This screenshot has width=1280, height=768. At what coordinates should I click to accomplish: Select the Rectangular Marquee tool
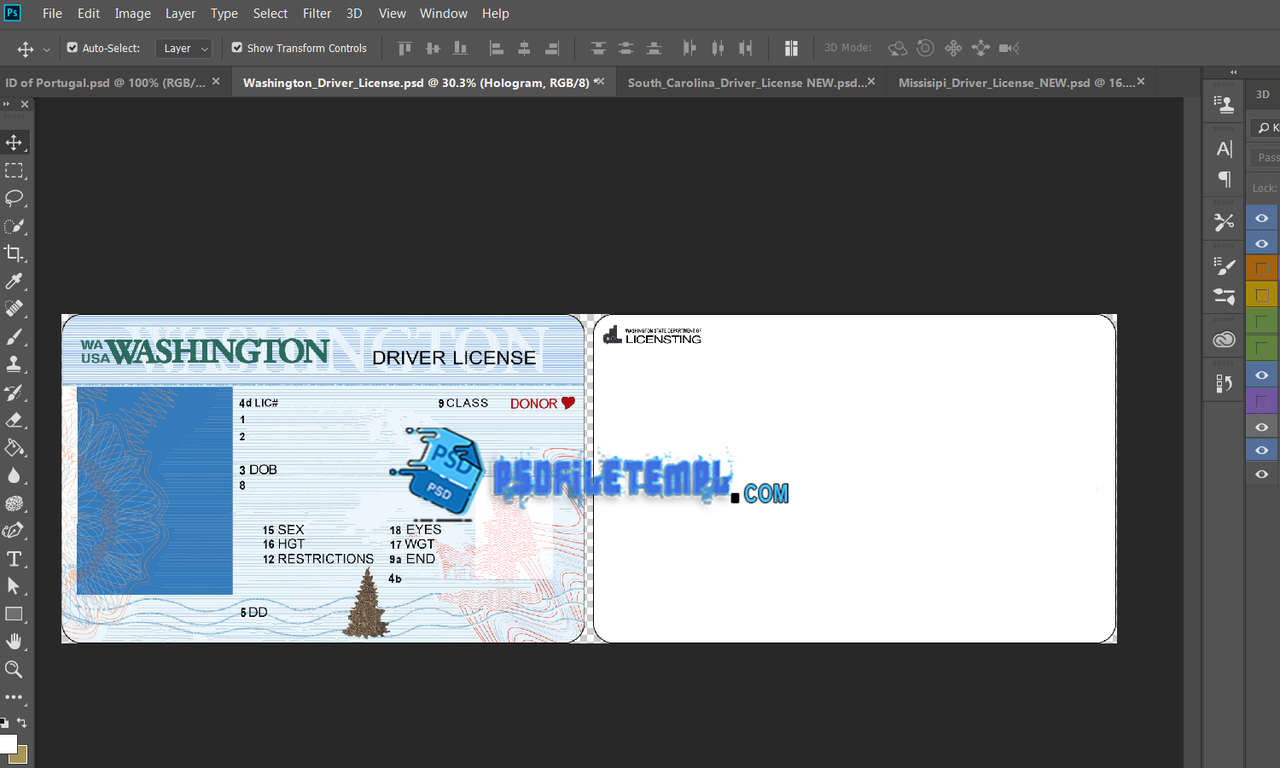pos(14,171)
